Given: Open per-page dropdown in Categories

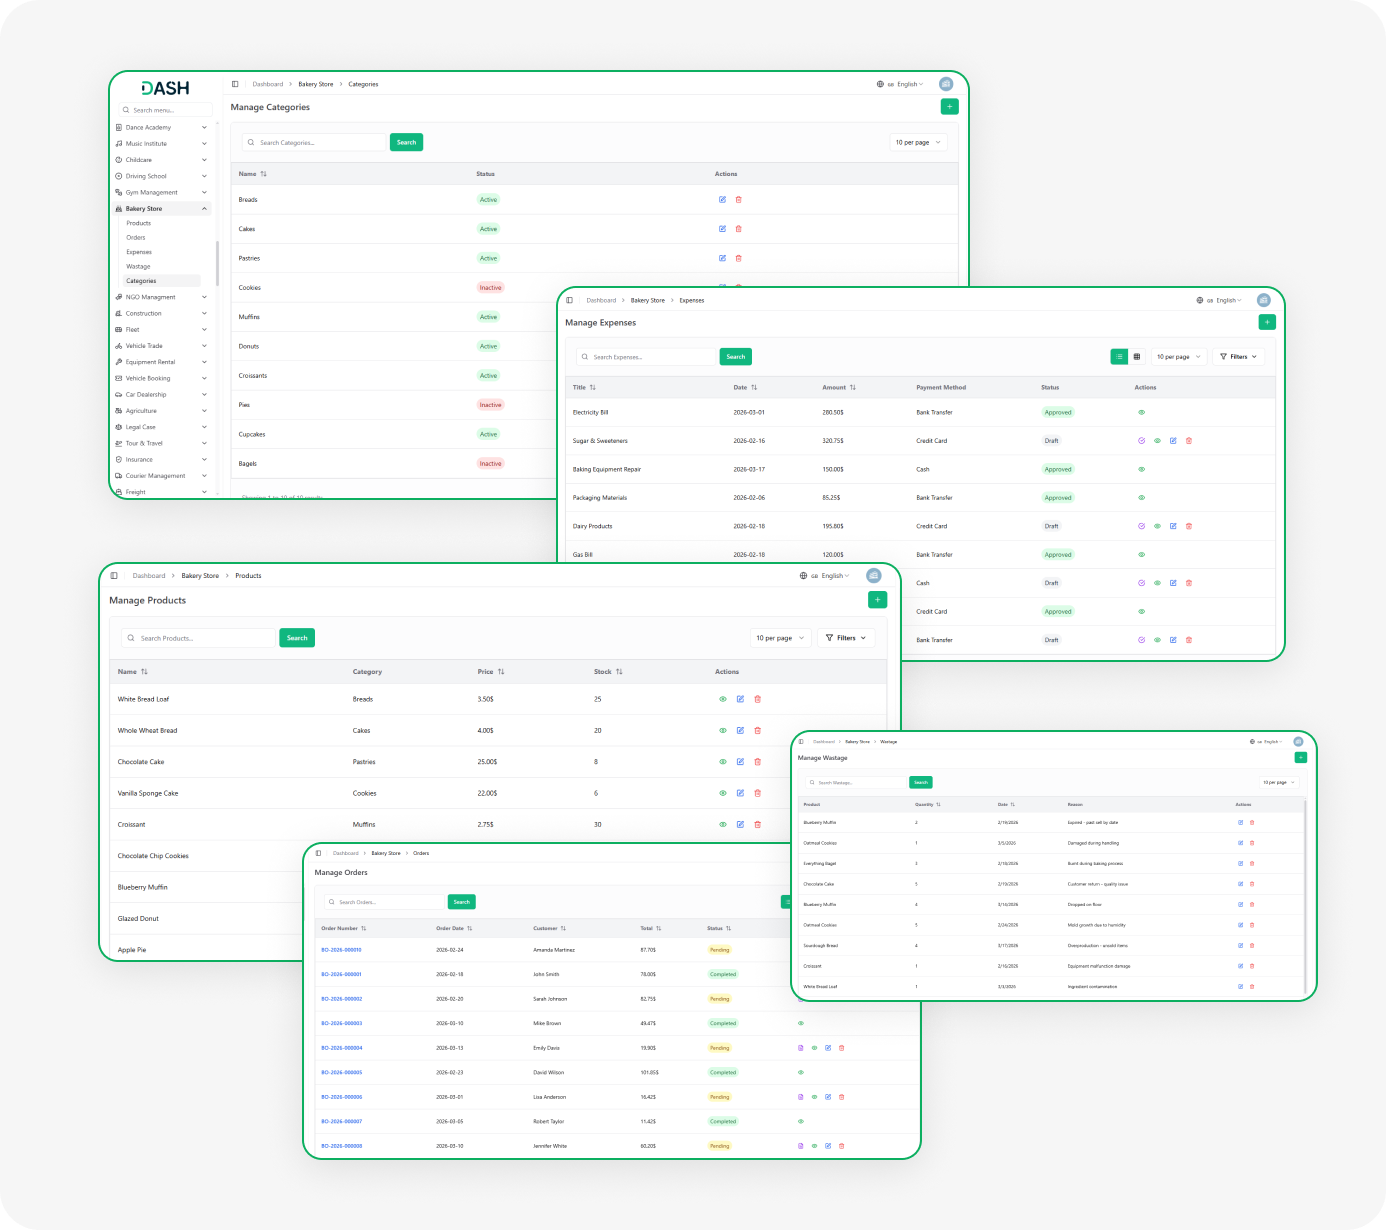Looking at the screenshot, I should pos(918,143).
